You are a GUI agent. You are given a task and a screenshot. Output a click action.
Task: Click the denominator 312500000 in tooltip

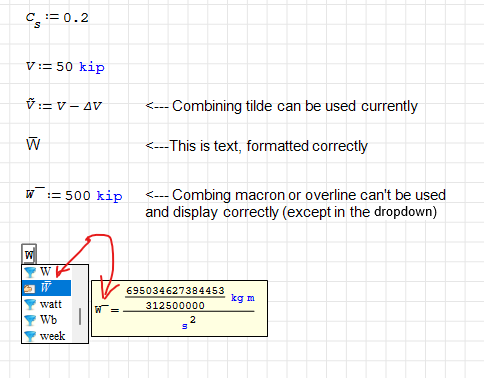click(175, 305)
